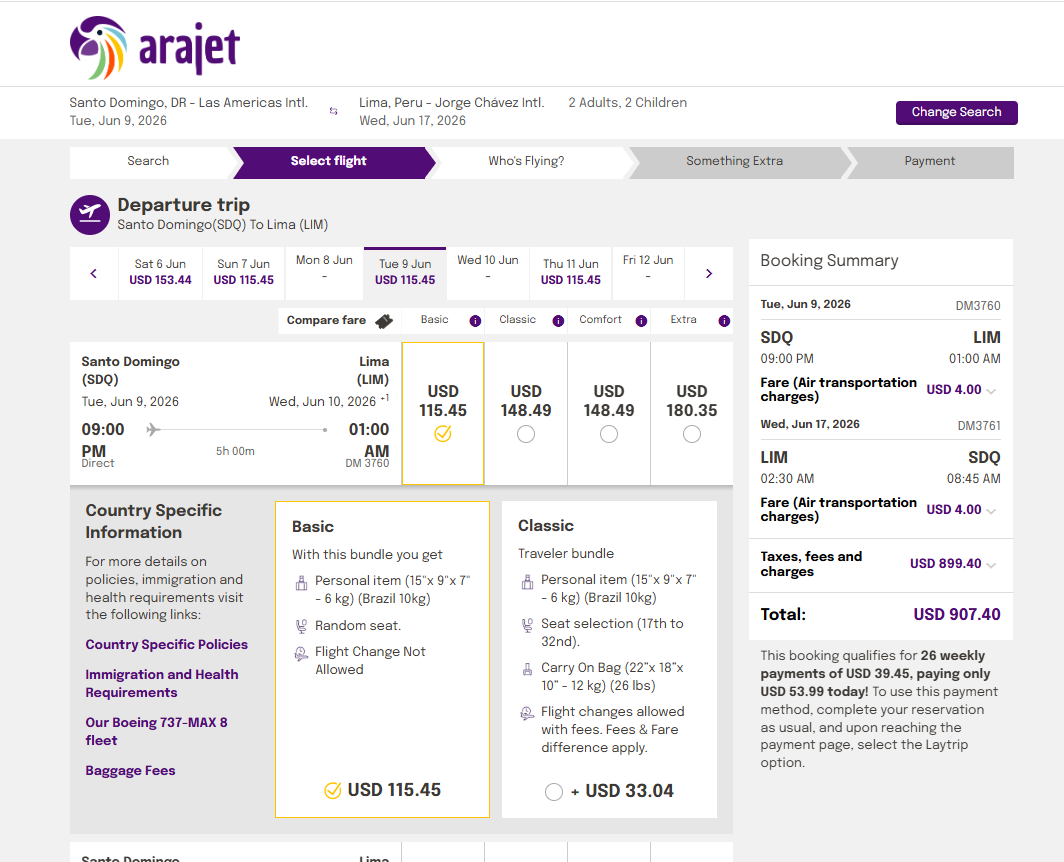Choose Sat 6 Jun date tab

point(160,272)
